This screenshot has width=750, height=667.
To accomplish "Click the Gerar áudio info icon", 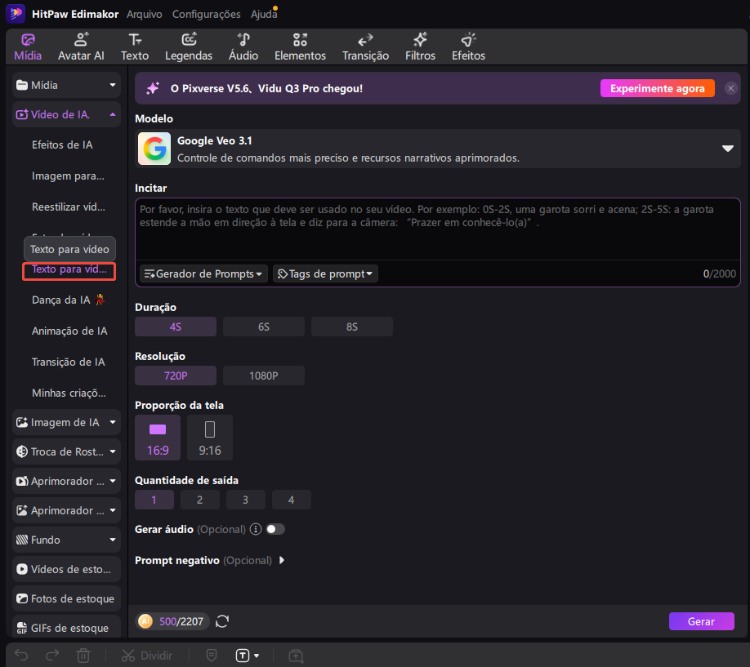I will (x=256, y=529).
